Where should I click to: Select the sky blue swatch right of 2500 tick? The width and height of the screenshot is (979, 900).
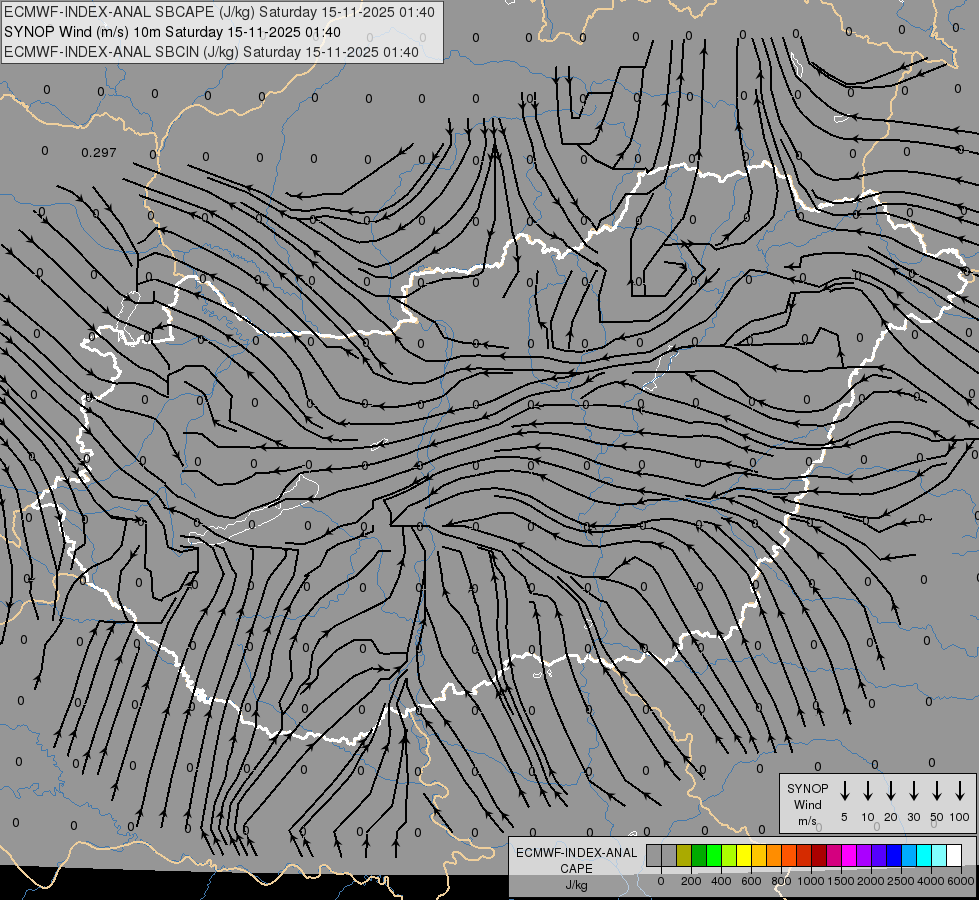(908, 855)
